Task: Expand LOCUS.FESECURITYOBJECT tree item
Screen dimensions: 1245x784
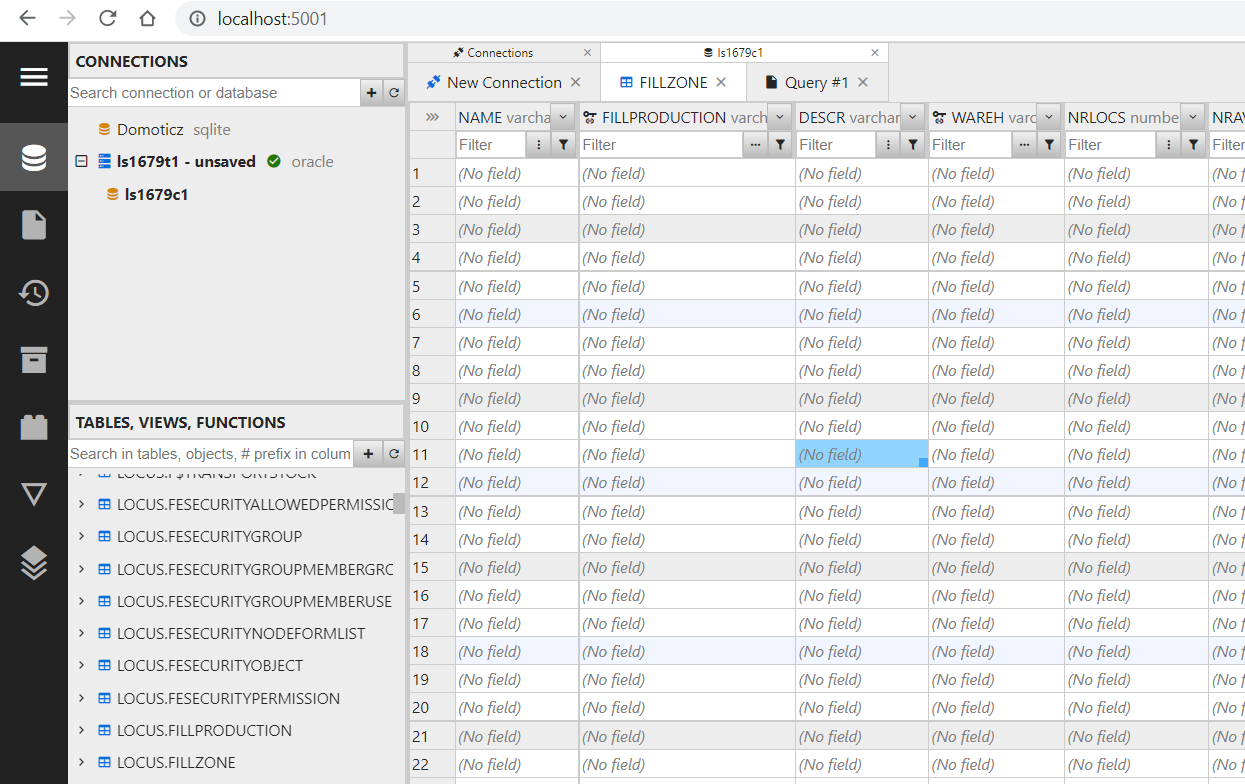Action: [x=82, y=665]
